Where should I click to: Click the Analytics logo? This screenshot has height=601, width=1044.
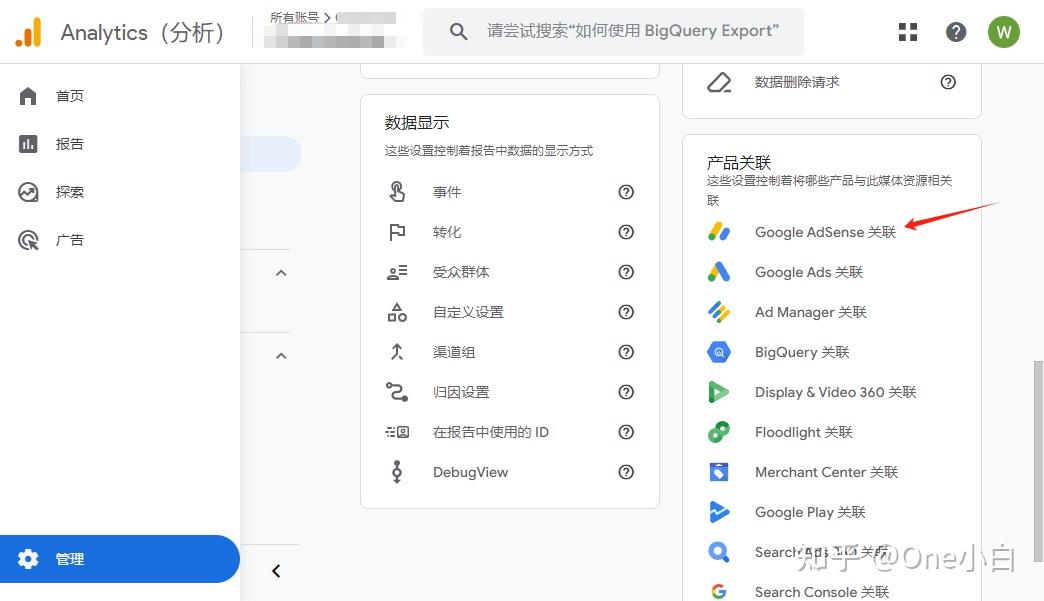tap(29, 31)
